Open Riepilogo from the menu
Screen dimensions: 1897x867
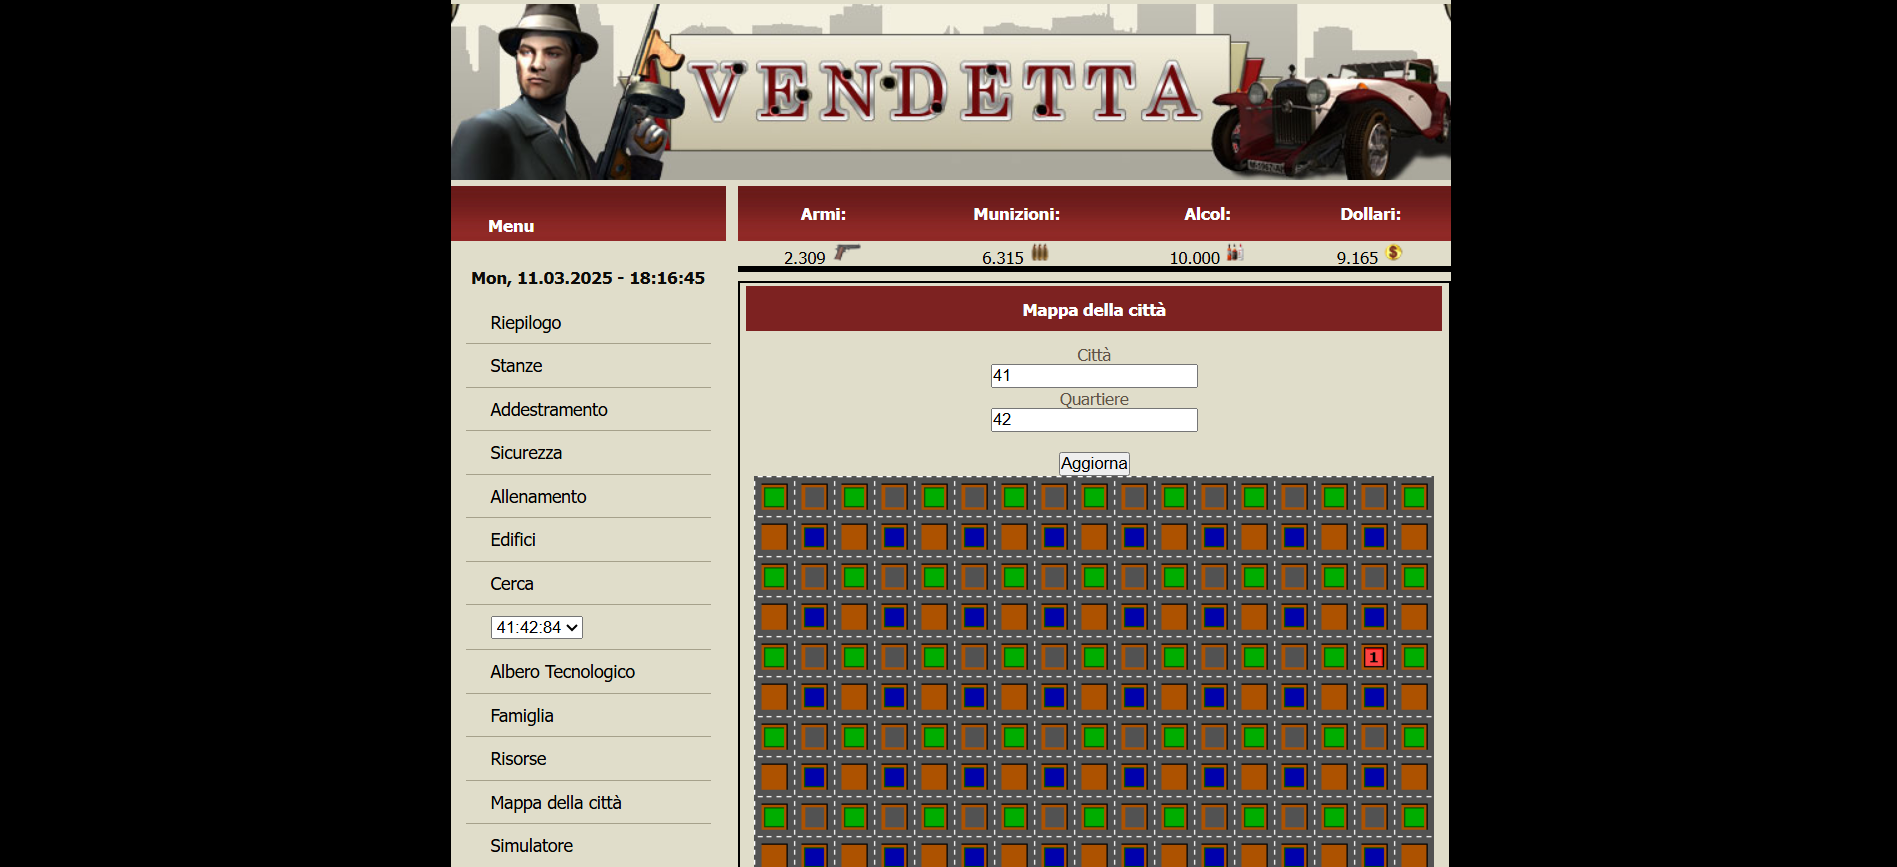(x=525, y=323)
